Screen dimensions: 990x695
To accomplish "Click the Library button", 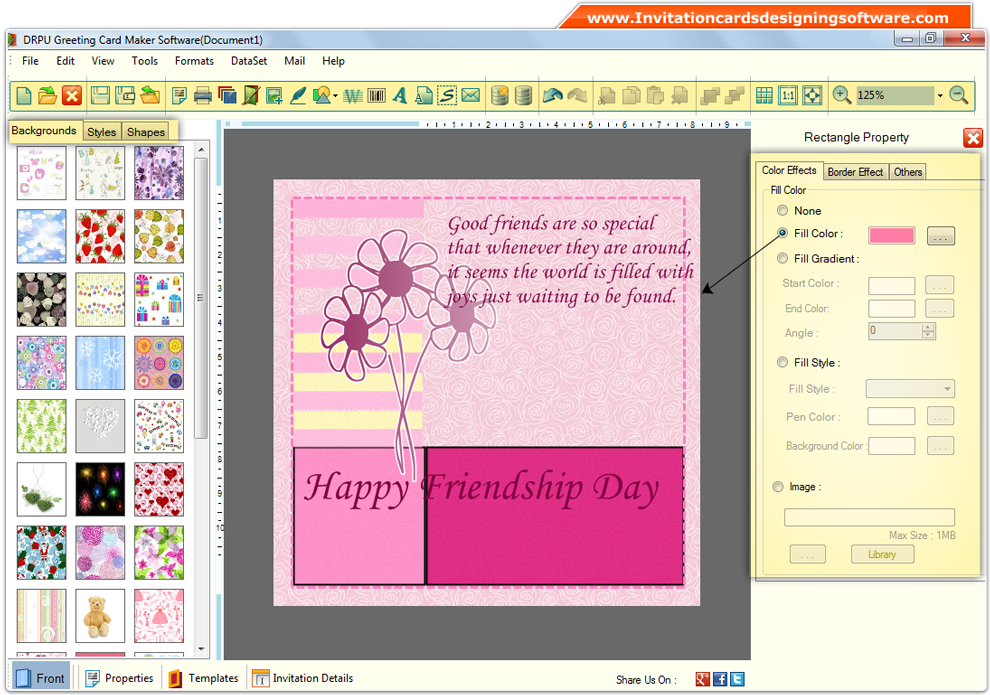I will click(882, 554).
